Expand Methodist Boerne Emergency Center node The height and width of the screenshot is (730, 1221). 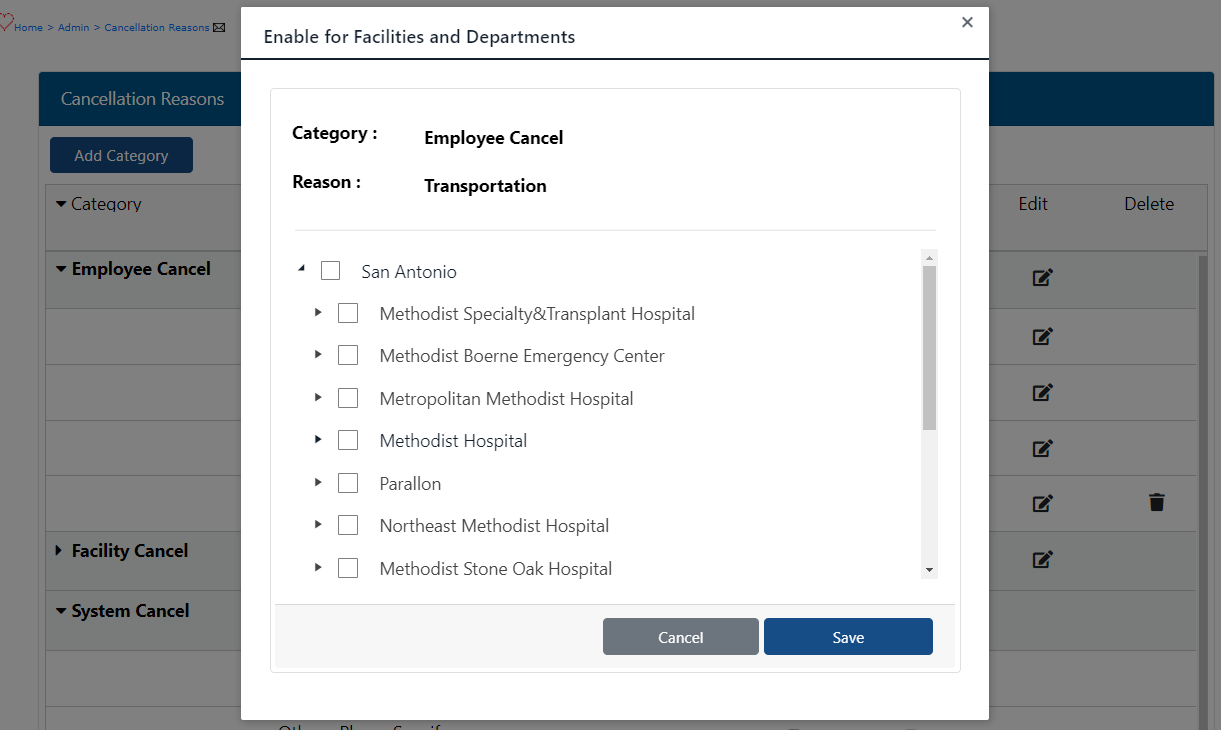[x=318, y=355]
